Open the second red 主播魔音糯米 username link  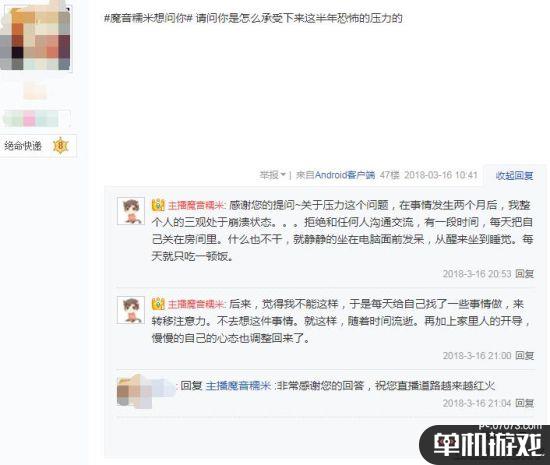[x=196, y=304]
